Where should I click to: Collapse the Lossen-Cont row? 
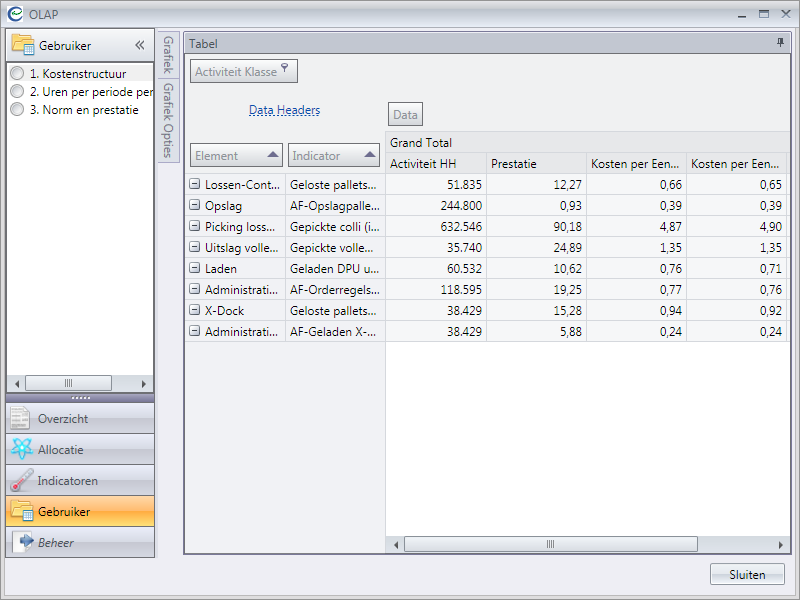195,184
